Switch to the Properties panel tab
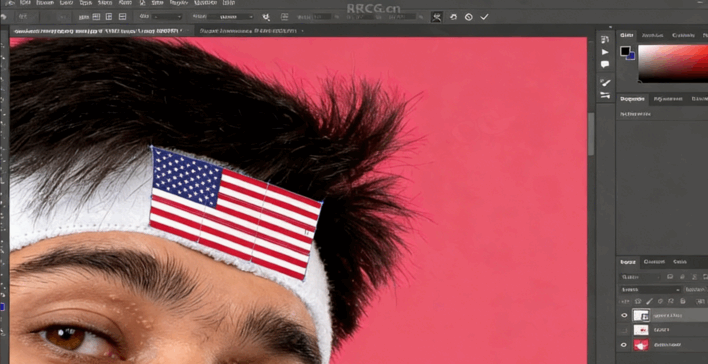This screenshot has width=708, height=364. 632,99
